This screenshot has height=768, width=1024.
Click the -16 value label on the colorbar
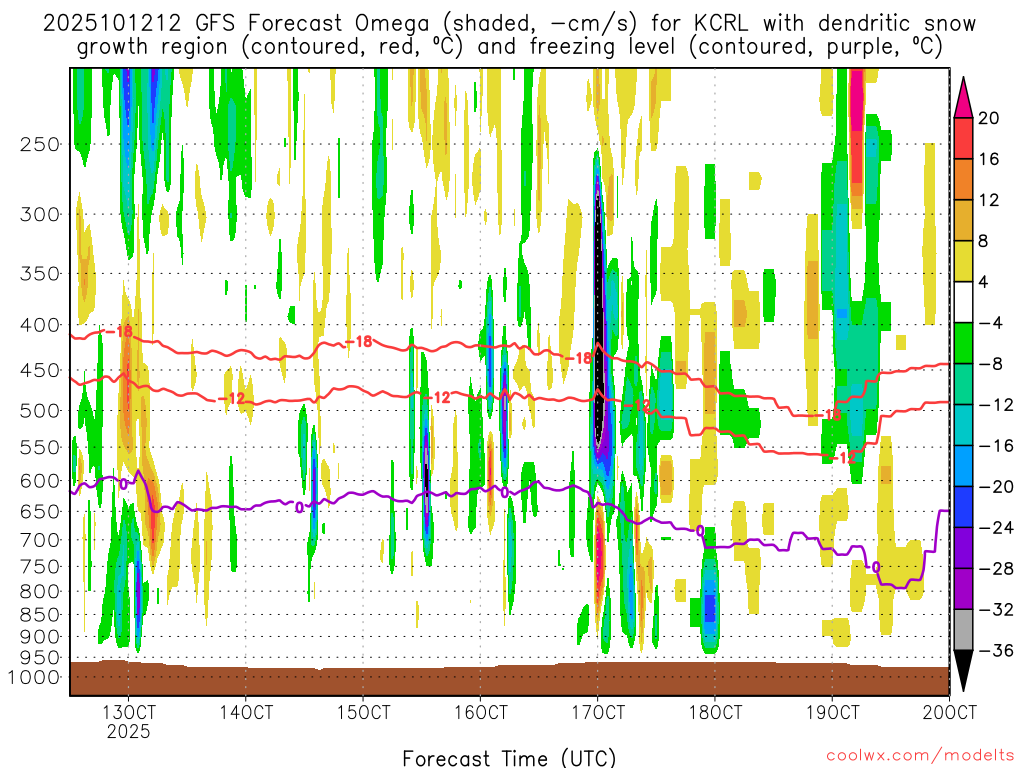coord(996,446)
